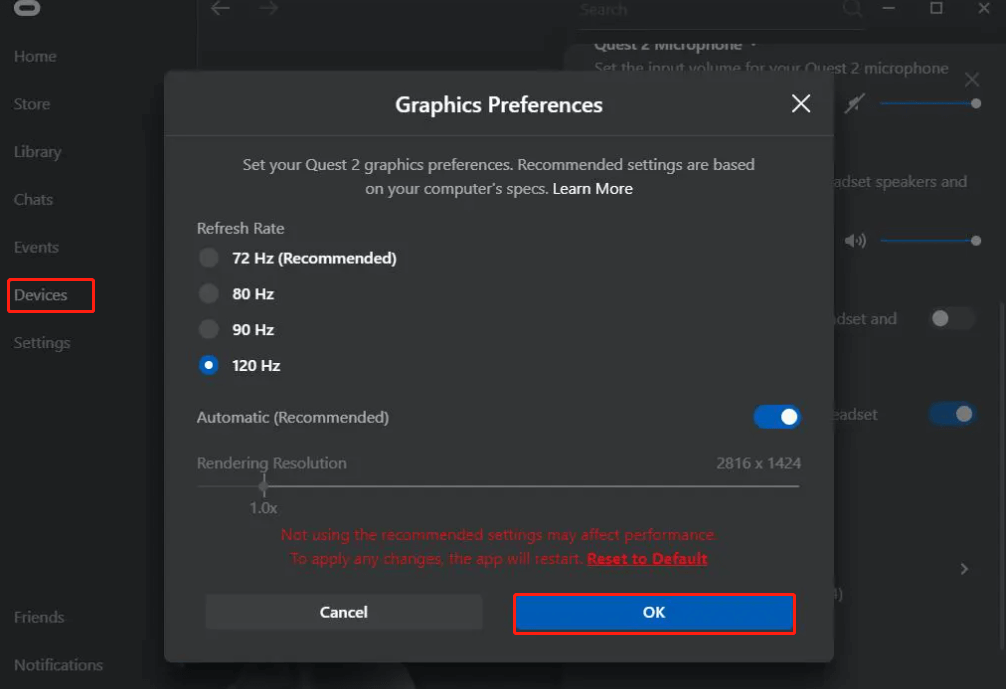
Task: Select the 72 Hz refresh rate
Action: pyautogui.click(x=209, y=258)
